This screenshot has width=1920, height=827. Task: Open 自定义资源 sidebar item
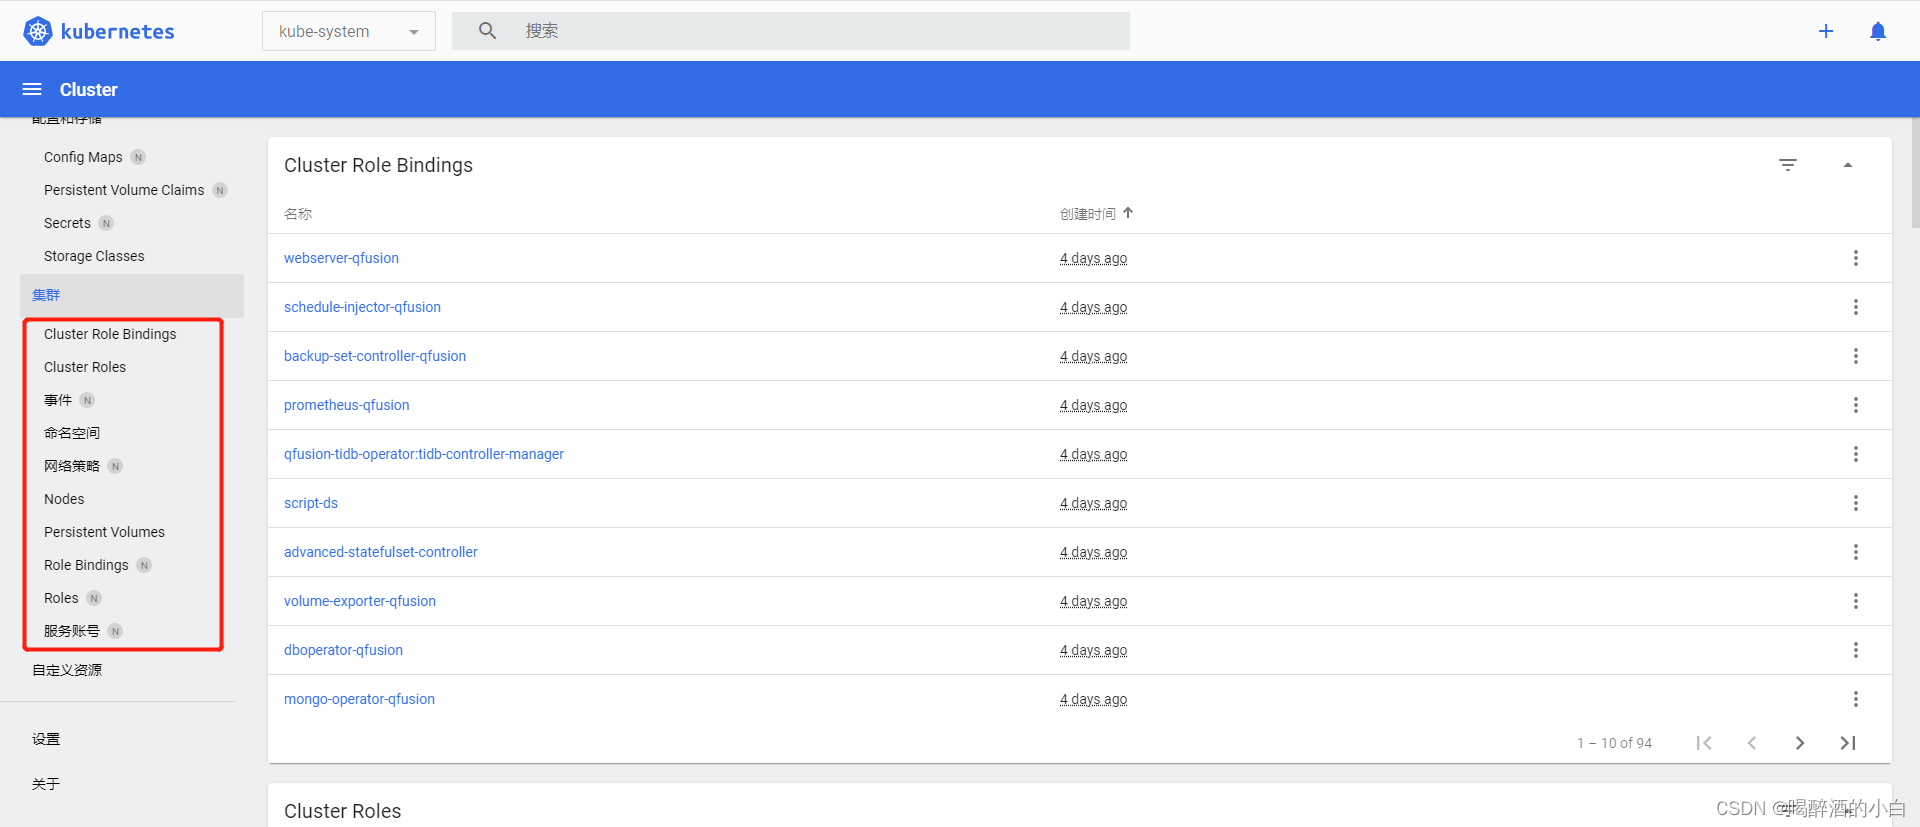(67, 670)
